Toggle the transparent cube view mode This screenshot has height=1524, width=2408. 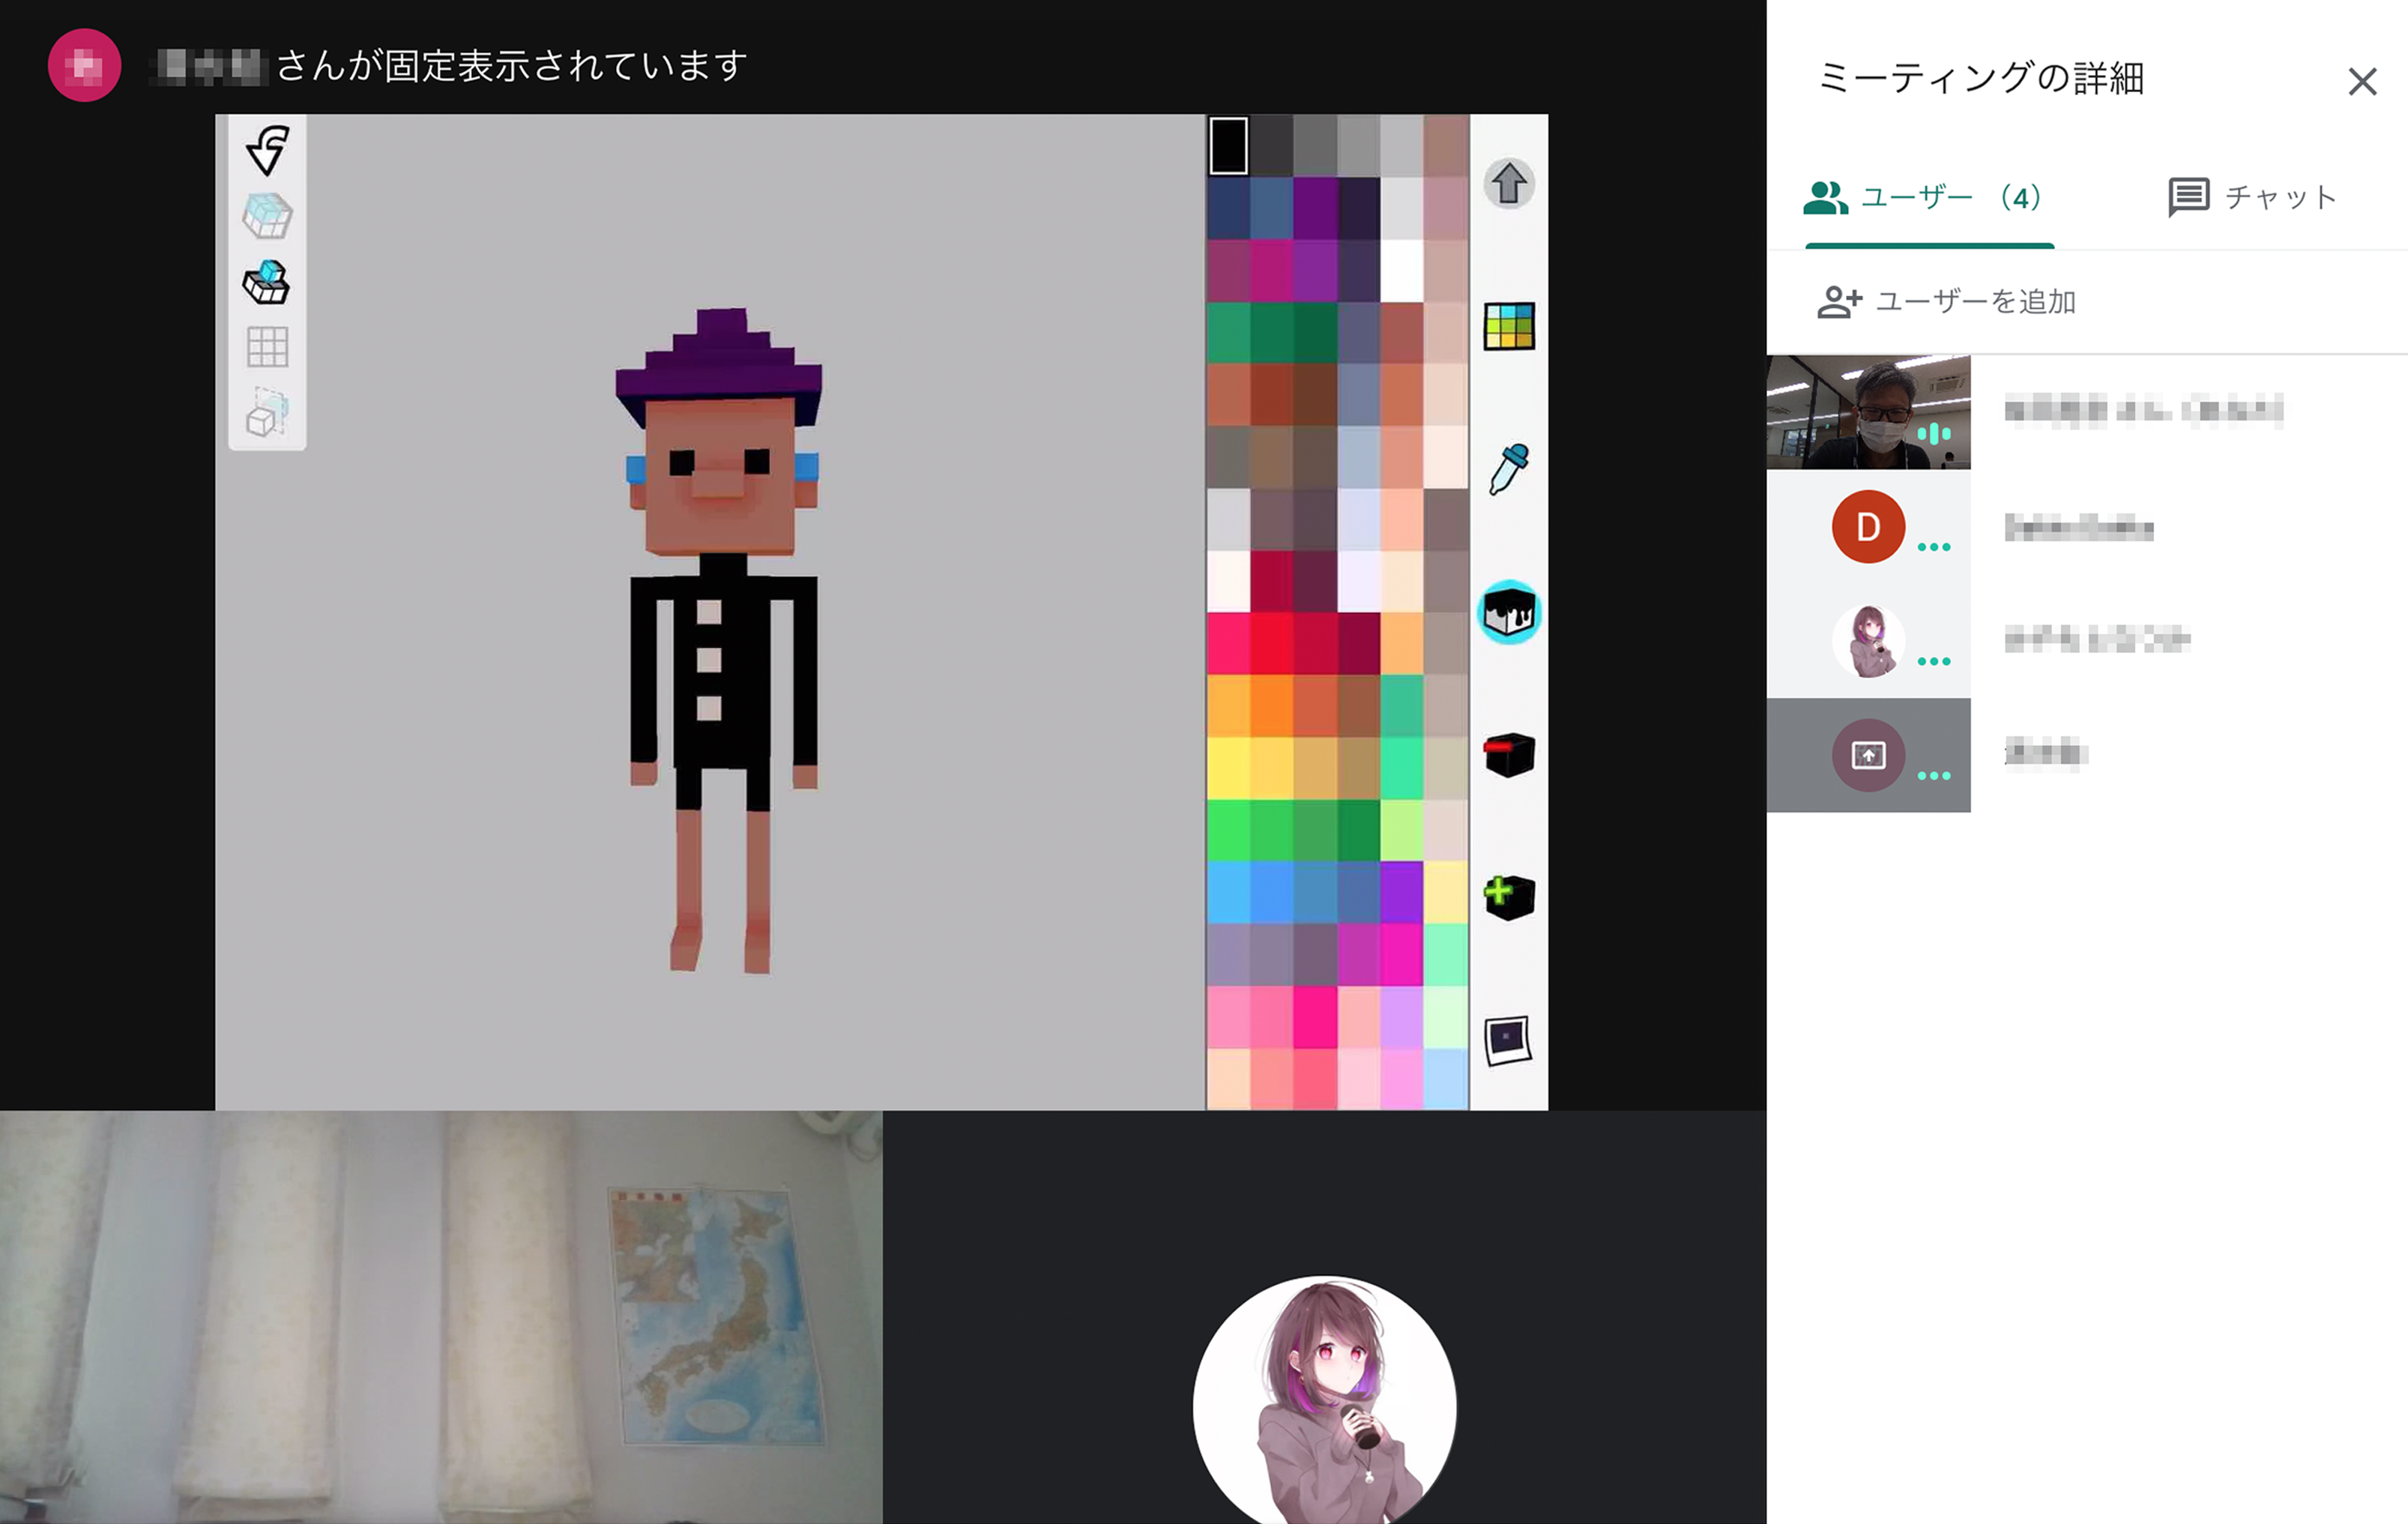(x=267, y=216)
